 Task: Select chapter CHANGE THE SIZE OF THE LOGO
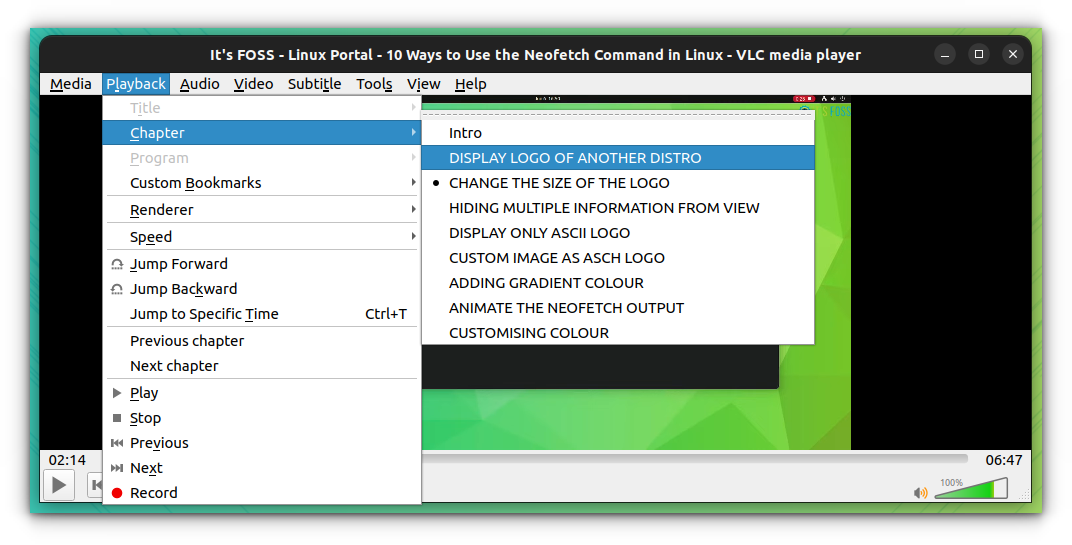click(x=559, y=183)
